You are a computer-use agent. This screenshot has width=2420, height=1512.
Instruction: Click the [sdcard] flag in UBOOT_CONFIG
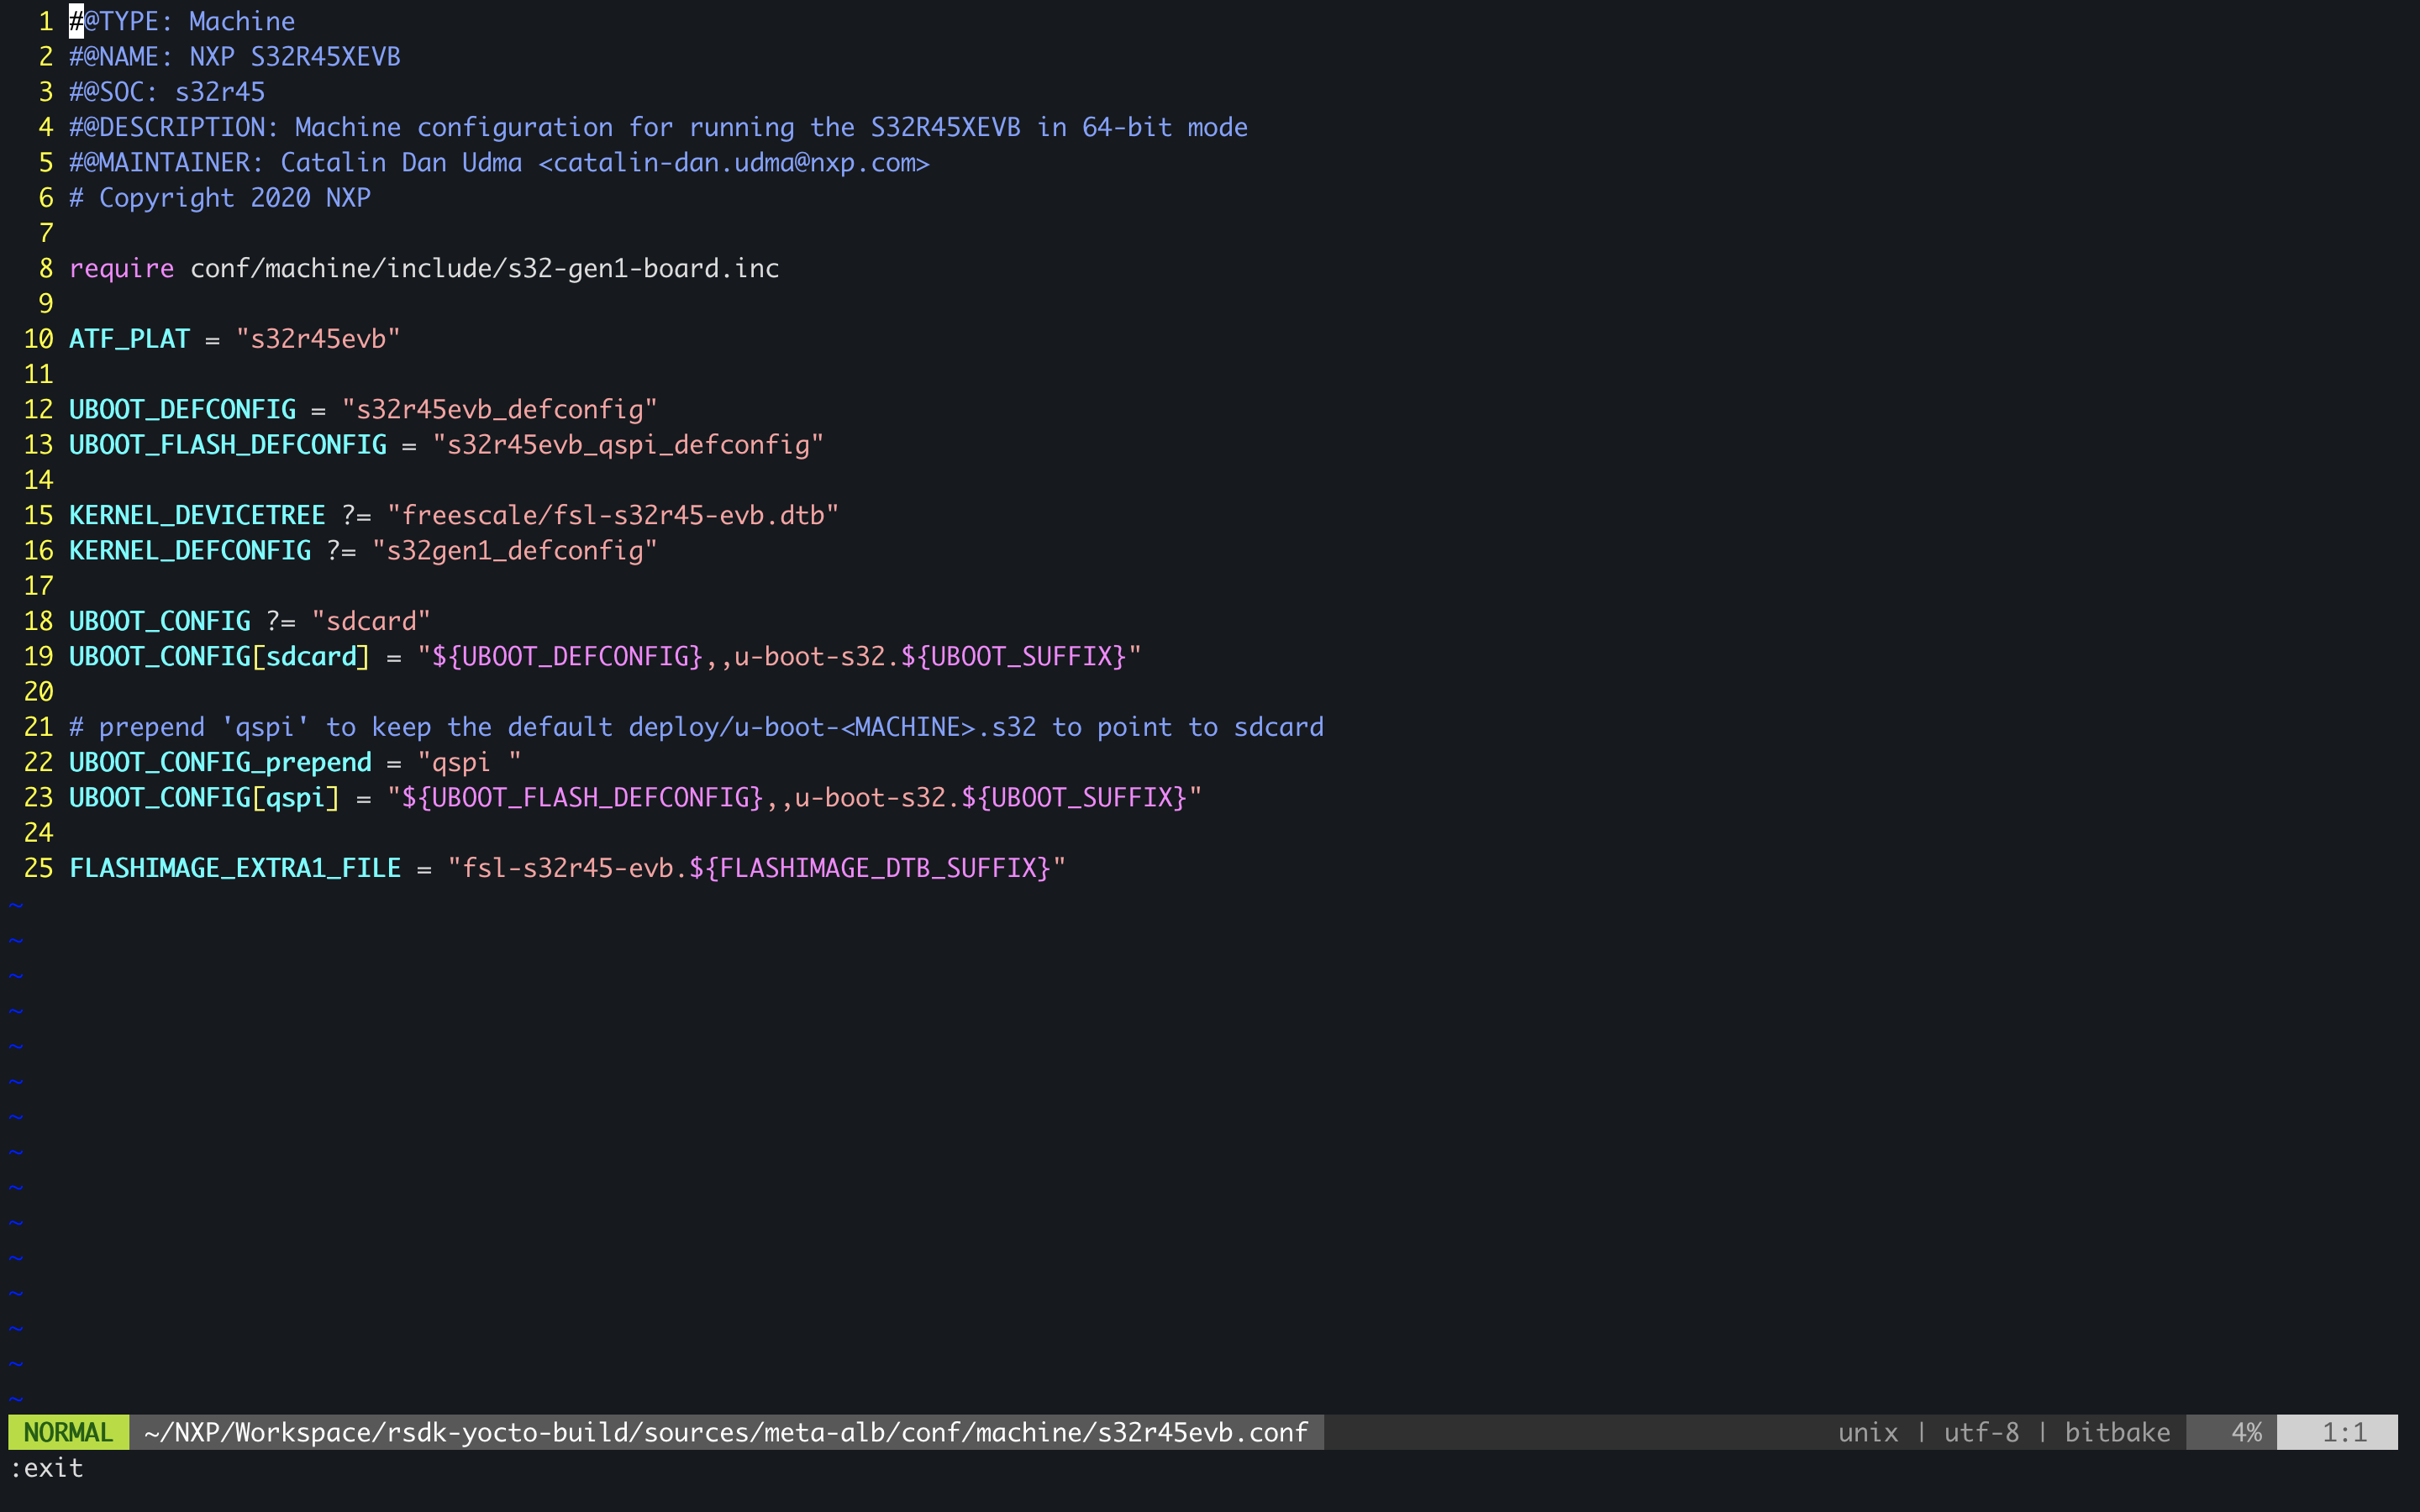click(311, 656)
